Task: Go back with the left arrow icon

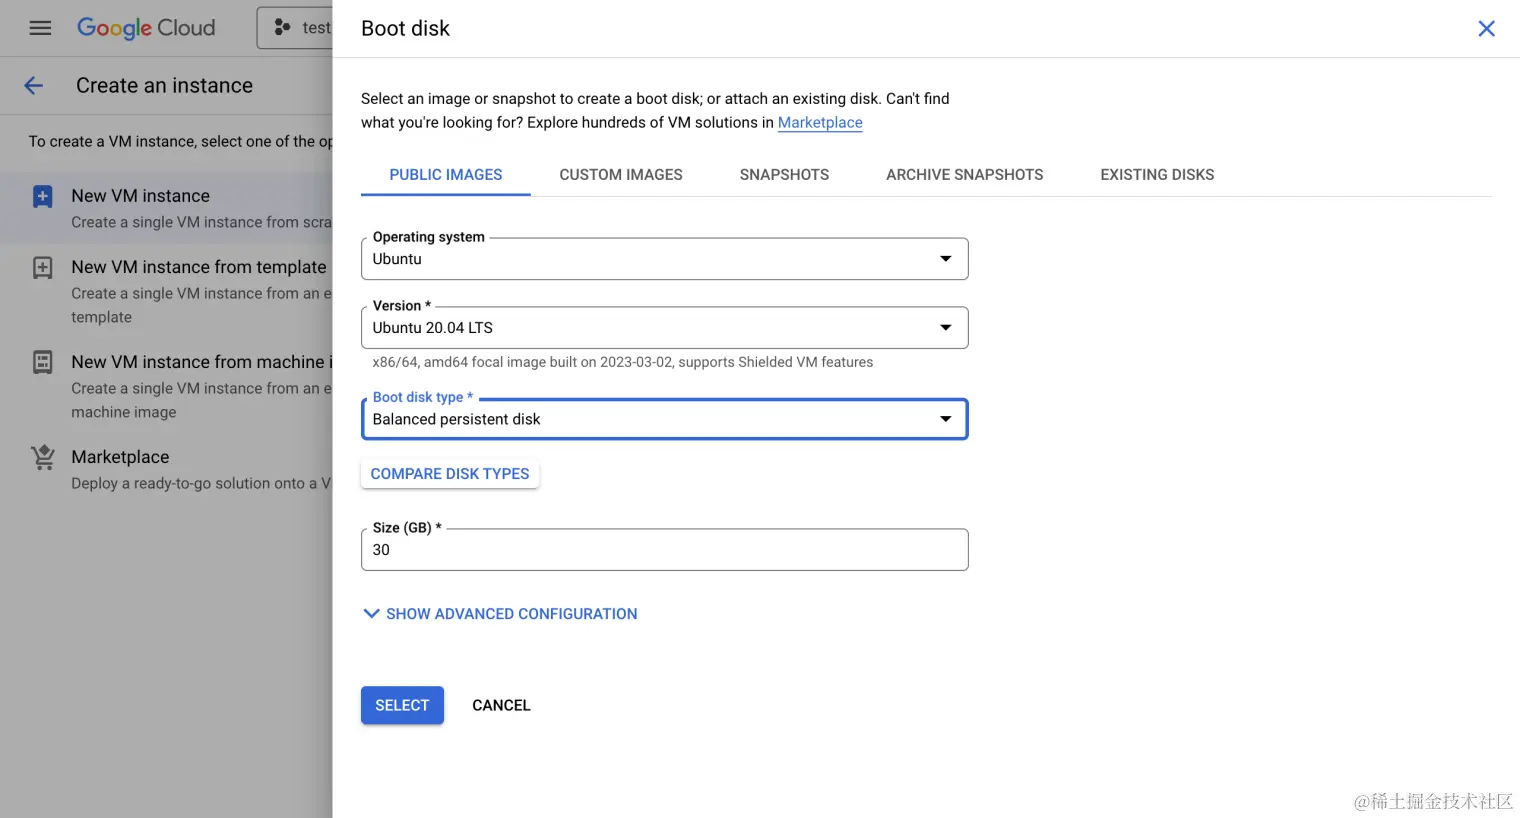Action: pos(34,86)
